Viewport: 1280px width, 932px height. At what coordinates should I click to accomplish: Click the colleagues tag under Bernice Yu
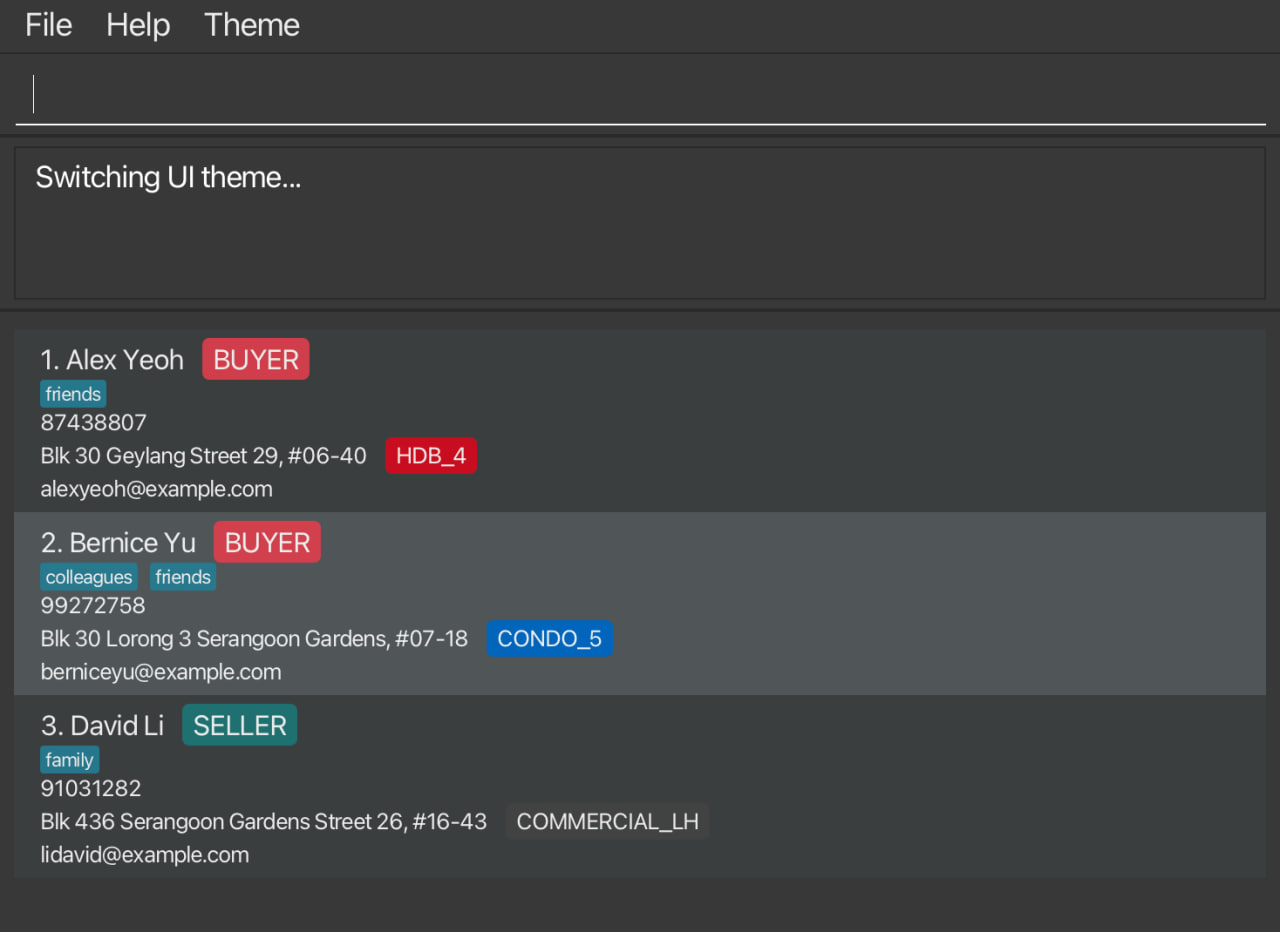pos(89,577)
